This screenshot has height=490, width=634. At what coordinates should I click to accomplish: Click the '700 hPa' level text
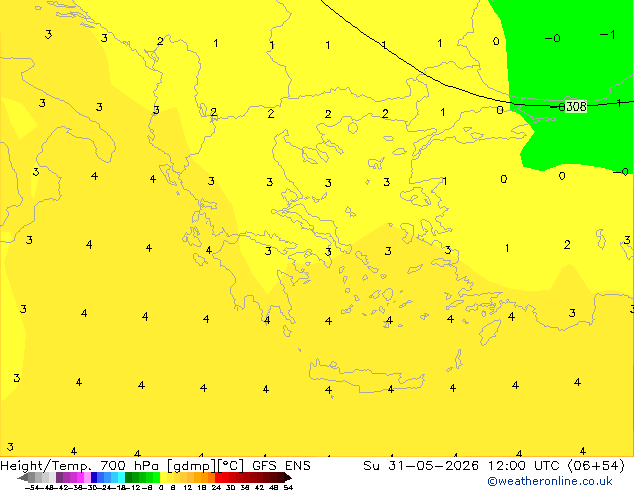(x=129, y=466)
